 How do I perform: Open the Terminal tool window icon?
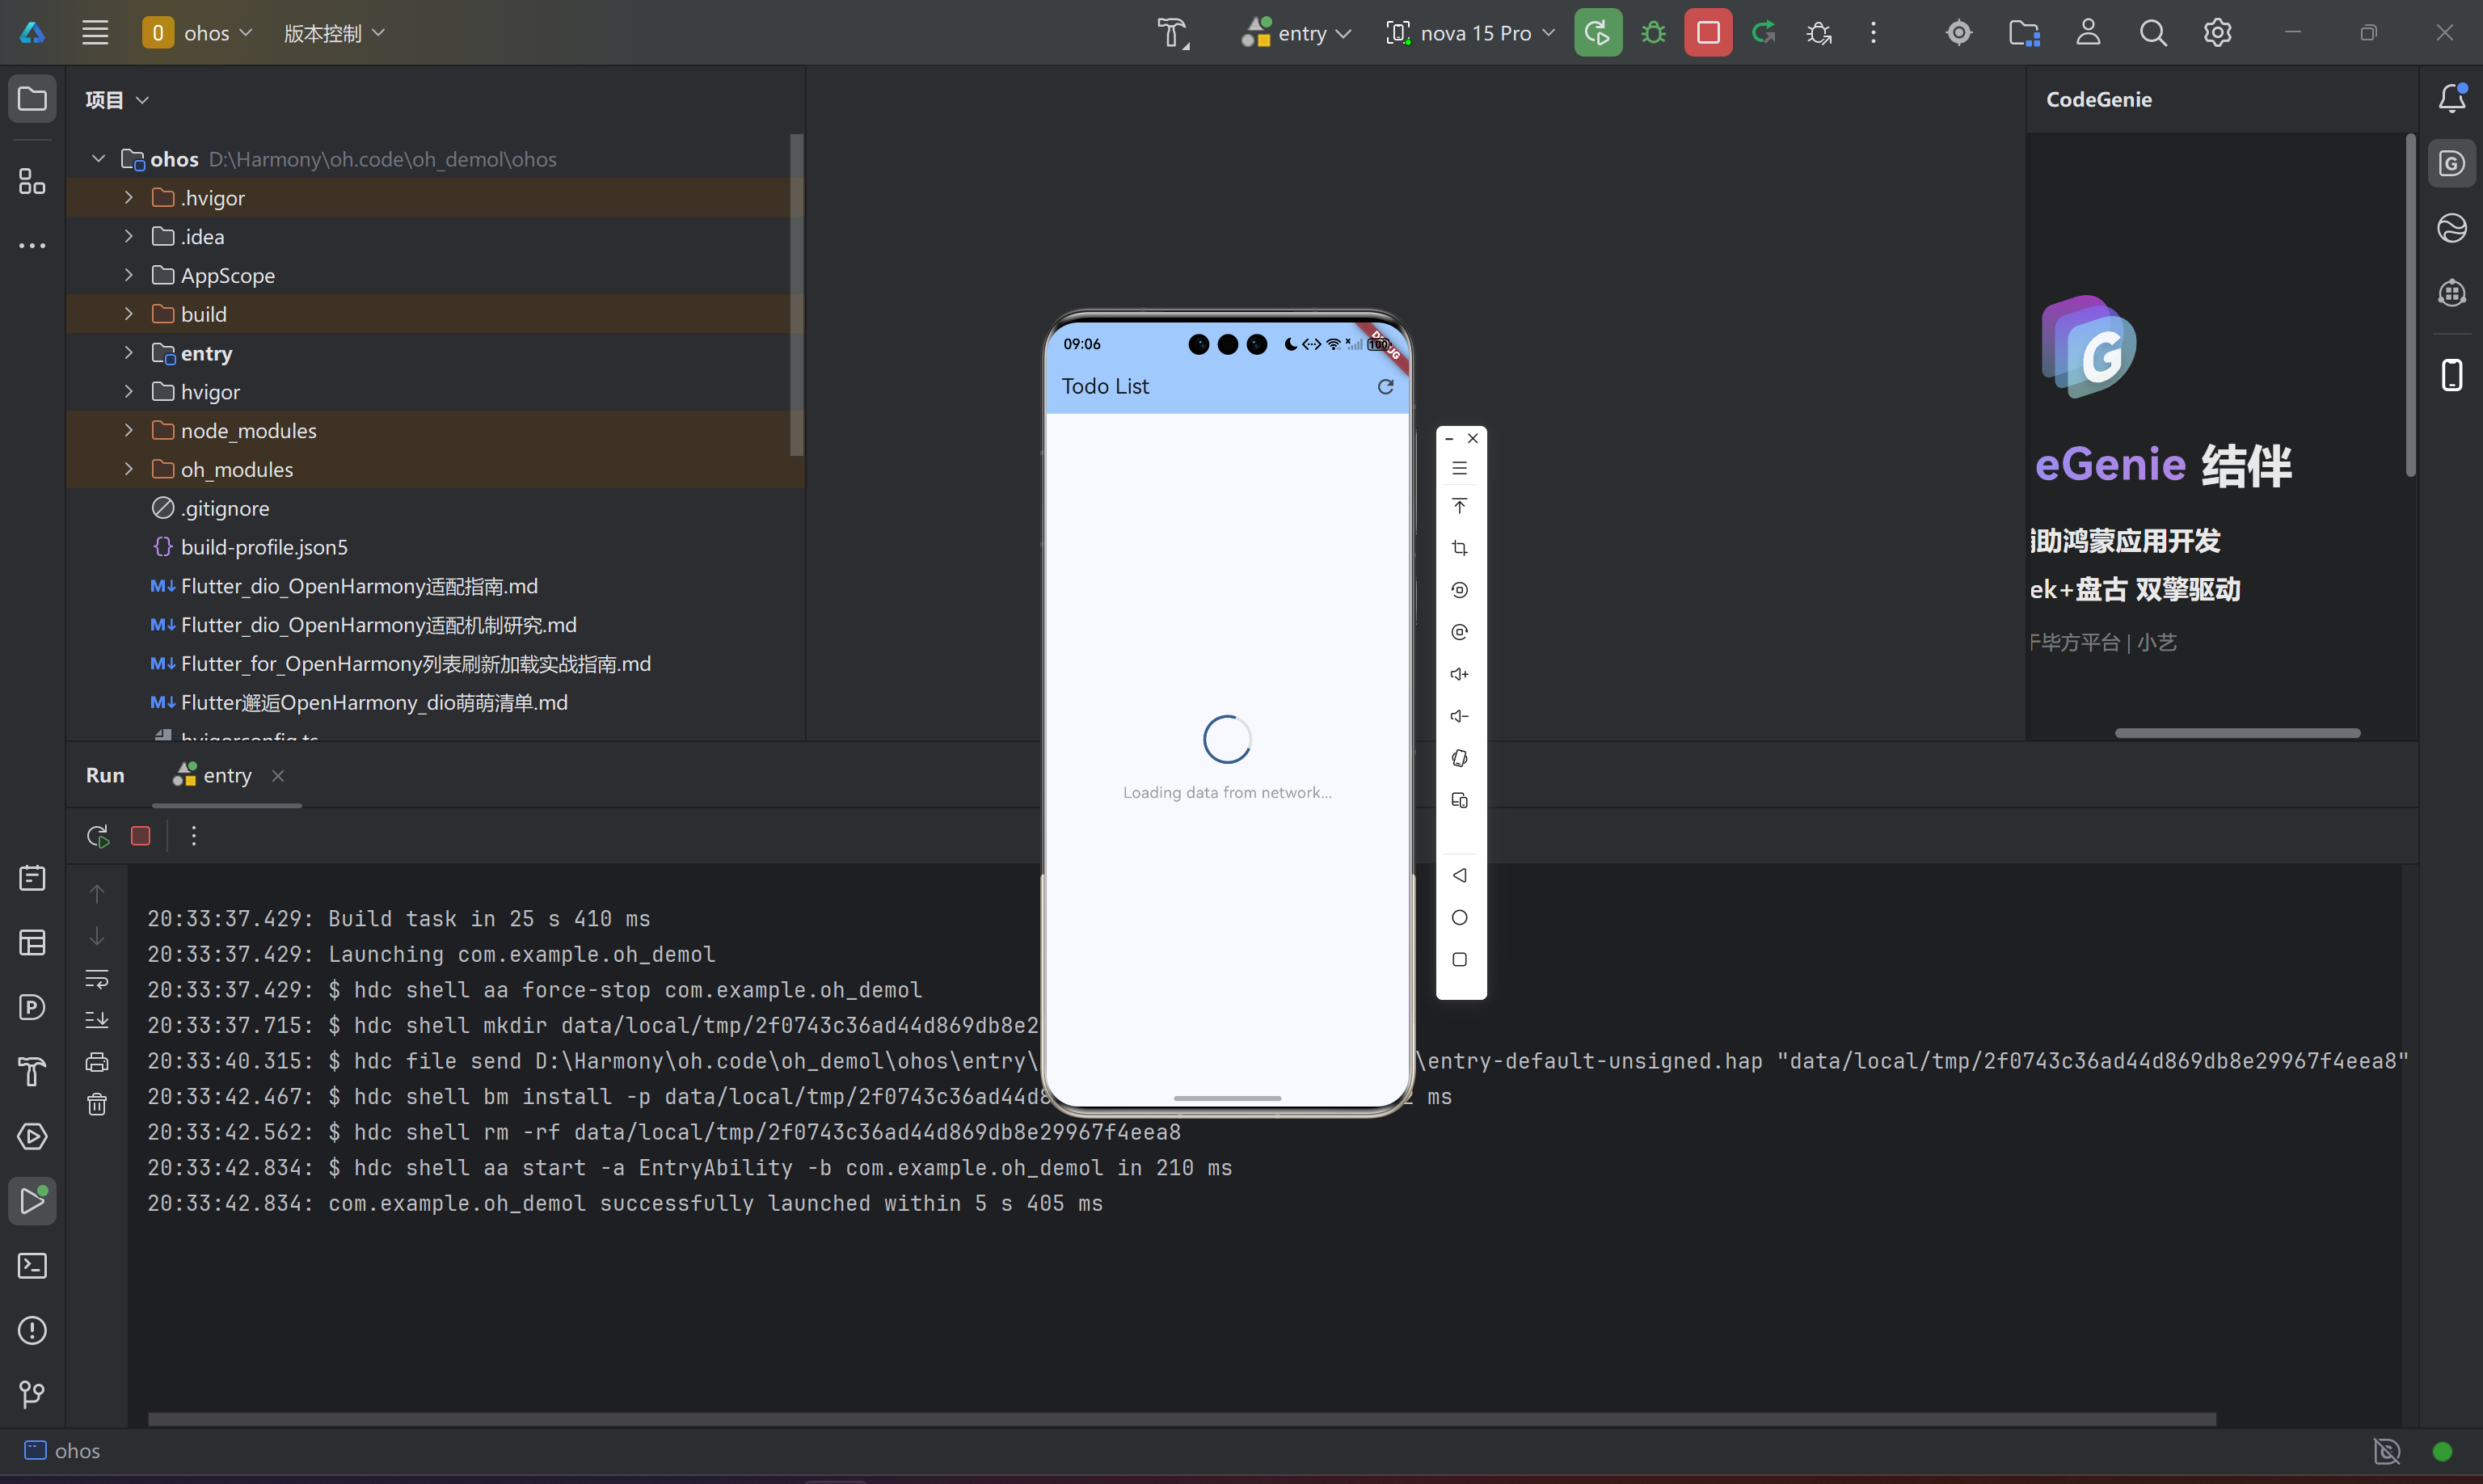point(32,1266)
